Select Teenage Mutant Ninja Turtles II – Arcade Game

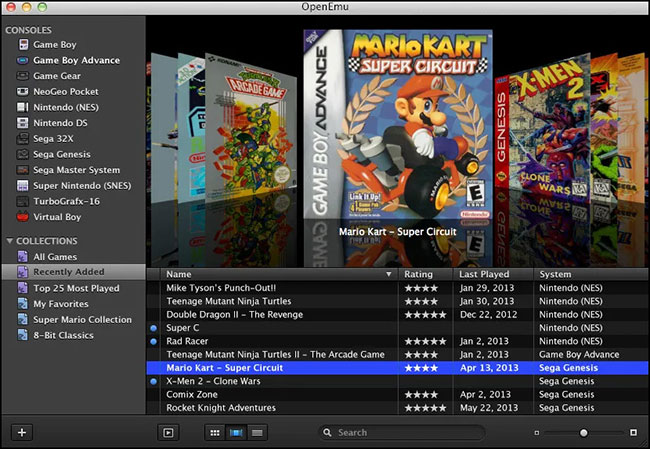click(x=398, y=354)
